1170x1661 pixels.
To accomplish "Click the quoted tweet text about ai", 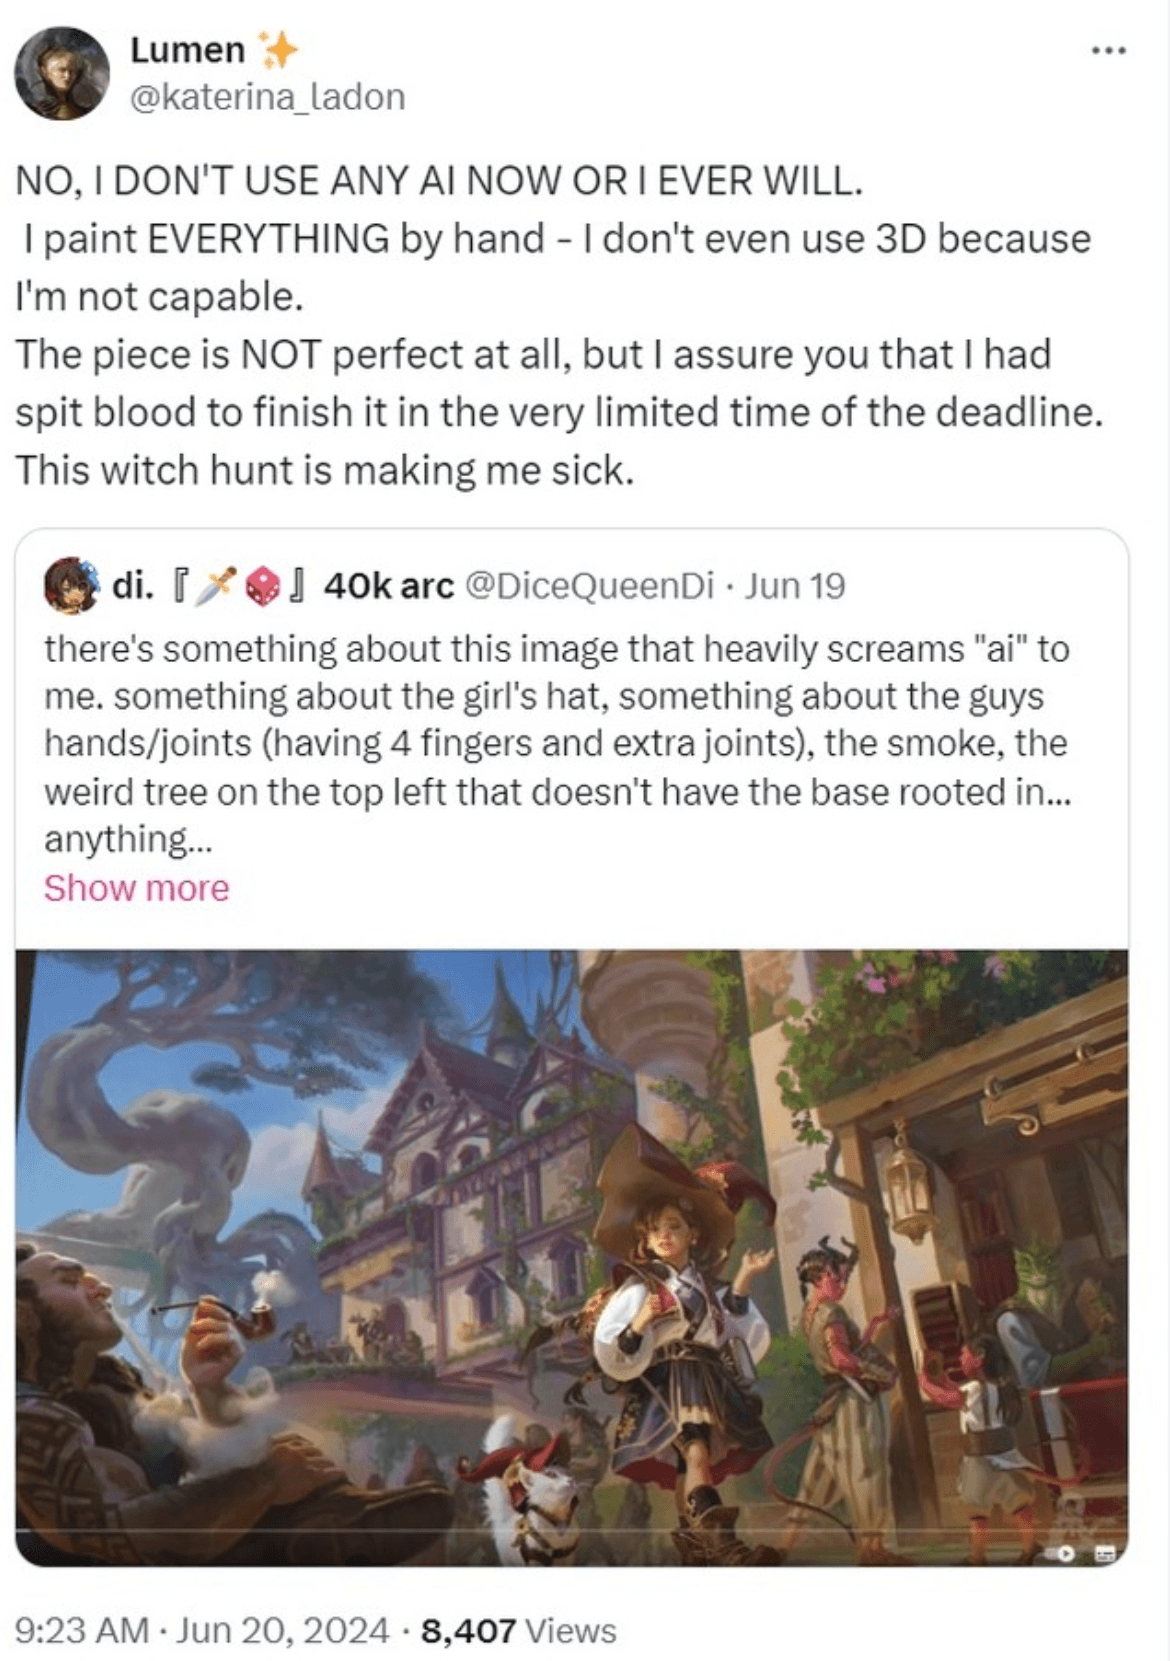I will (557, 744).
